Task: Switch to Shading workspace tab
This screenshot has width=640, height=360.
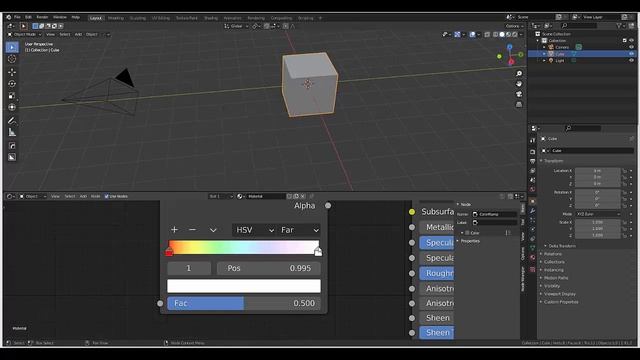Action: point(211,18)
